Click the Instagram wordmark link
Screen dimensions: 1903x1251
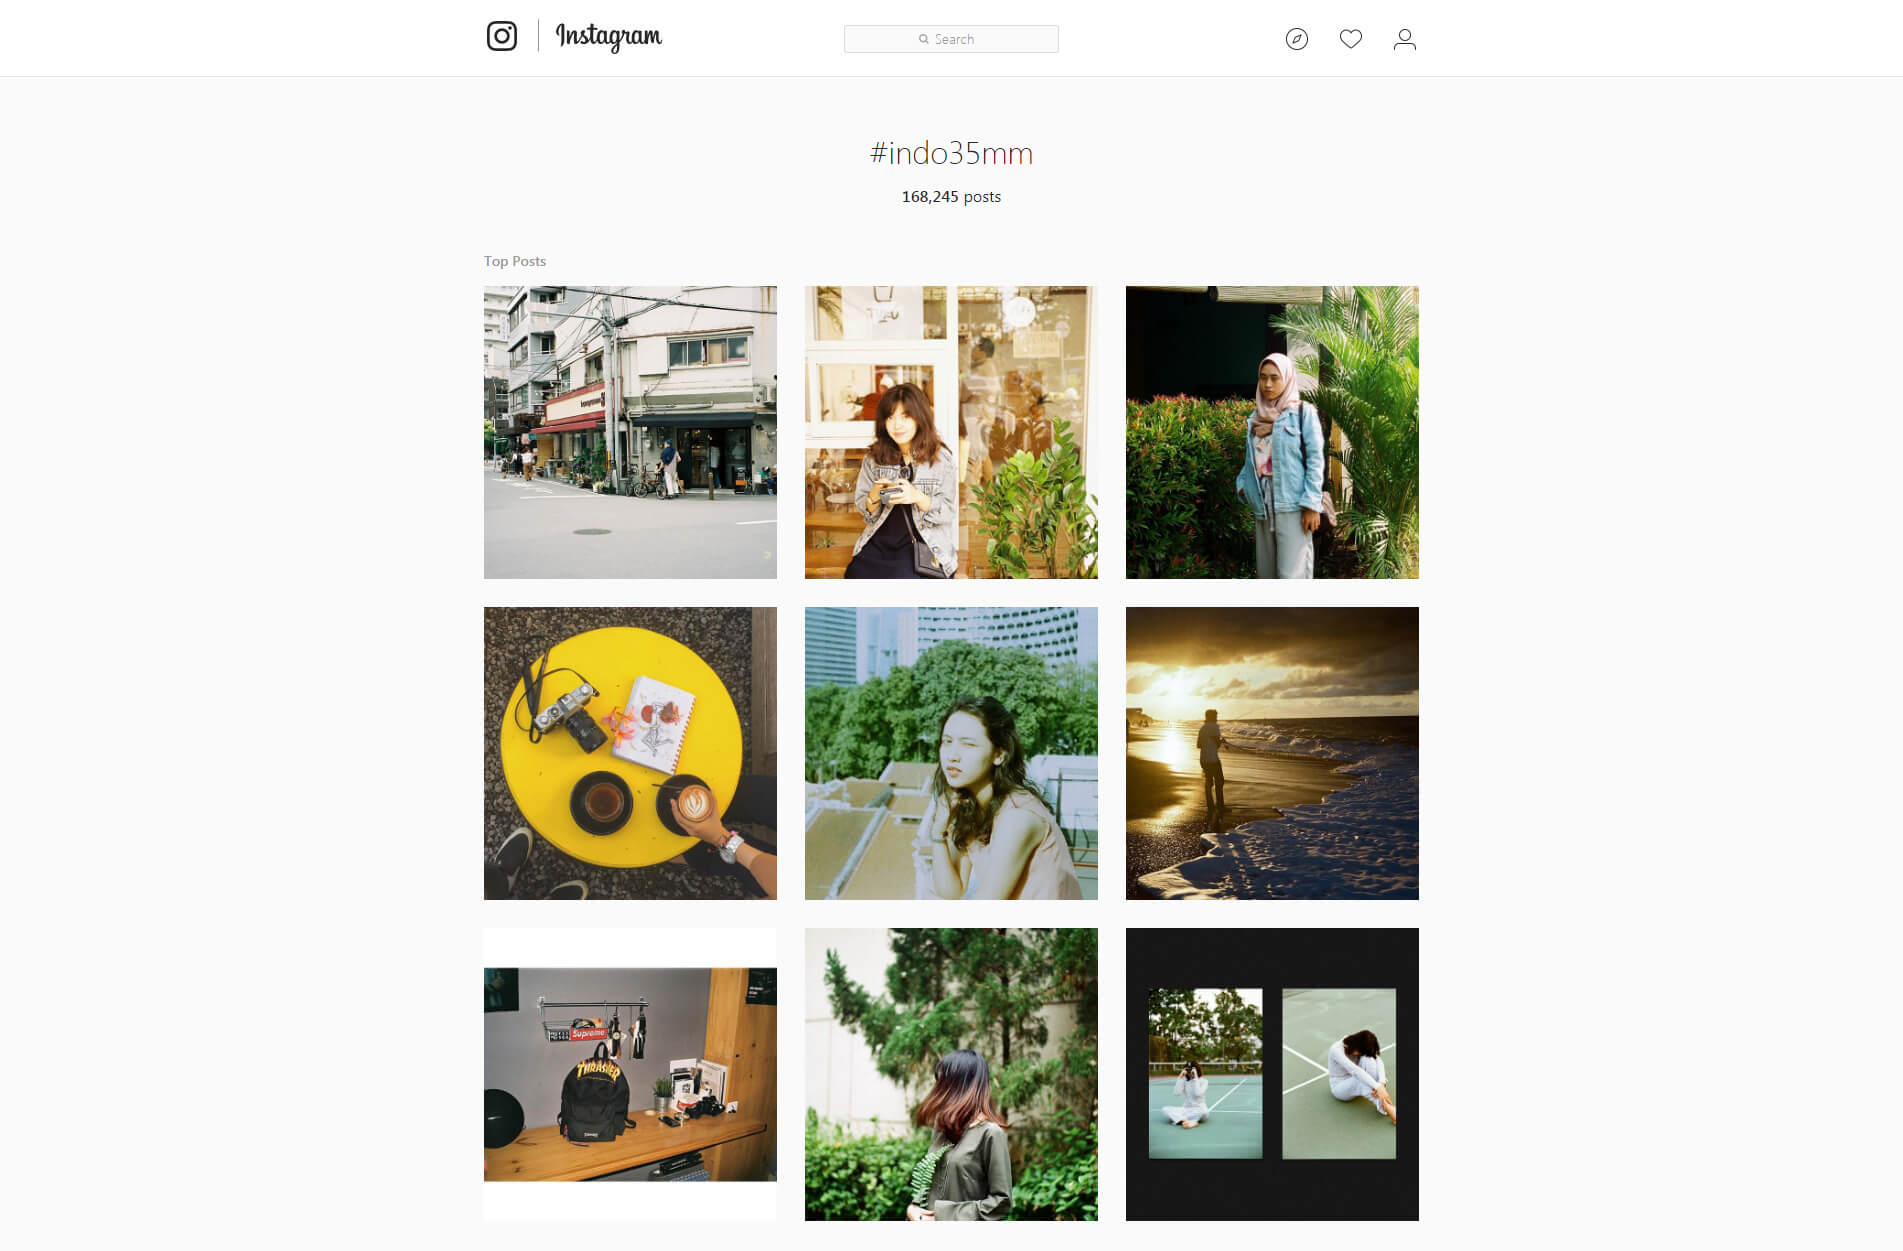608,37
